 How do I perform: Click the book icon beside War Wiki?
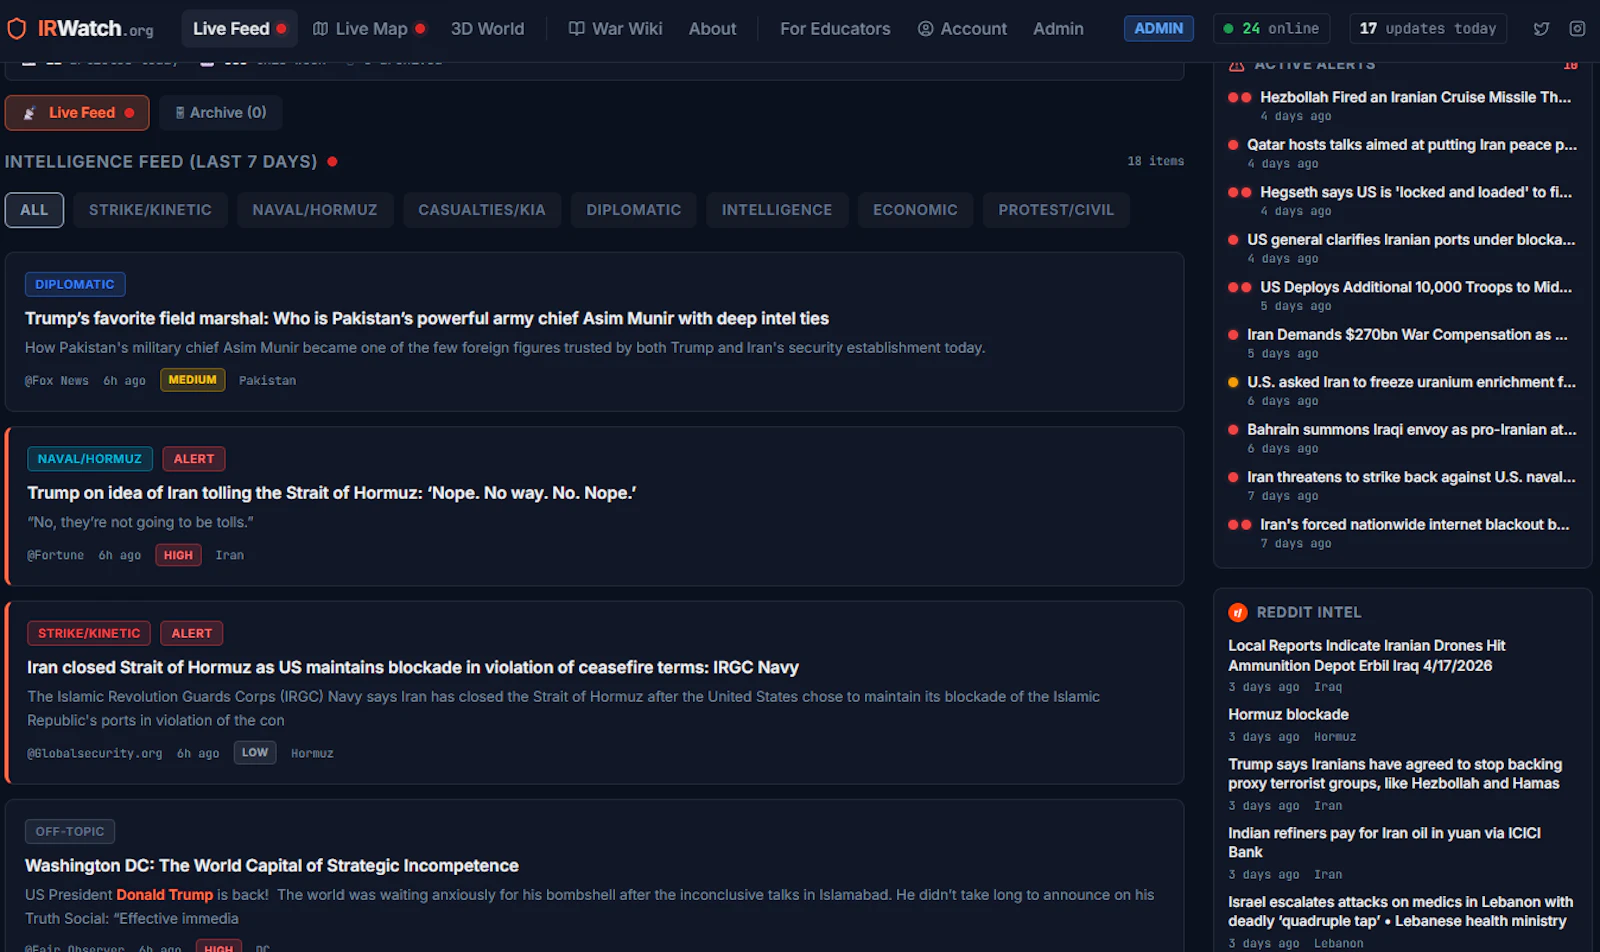pyautogui.click(x=576, y=29)
